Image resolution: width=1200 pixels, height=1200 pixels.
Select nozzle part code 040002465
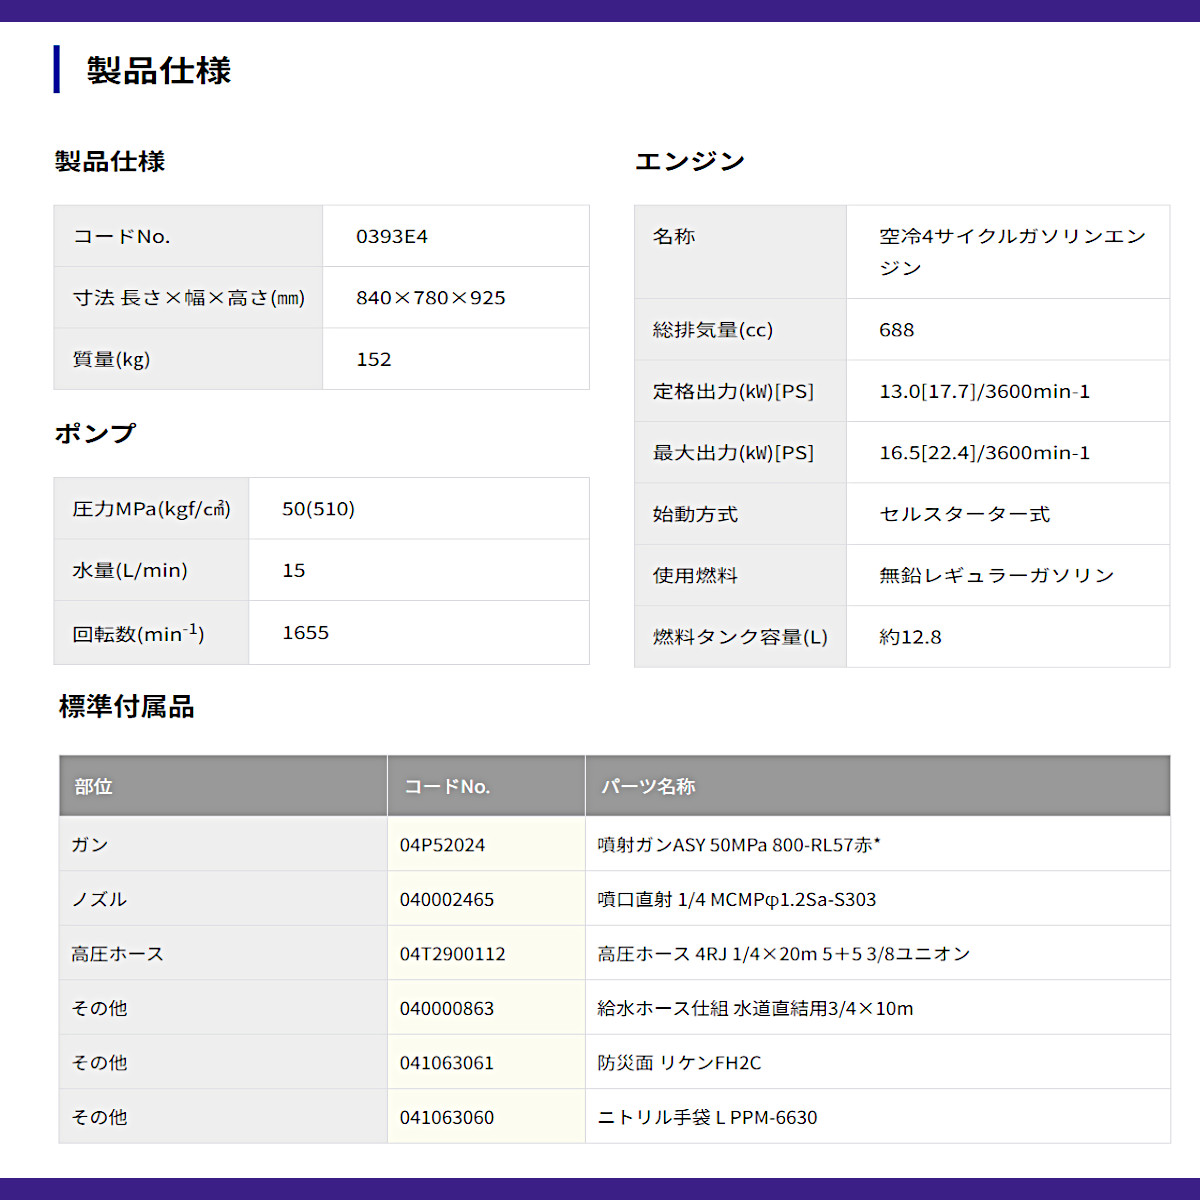click(x=447, y=900)
